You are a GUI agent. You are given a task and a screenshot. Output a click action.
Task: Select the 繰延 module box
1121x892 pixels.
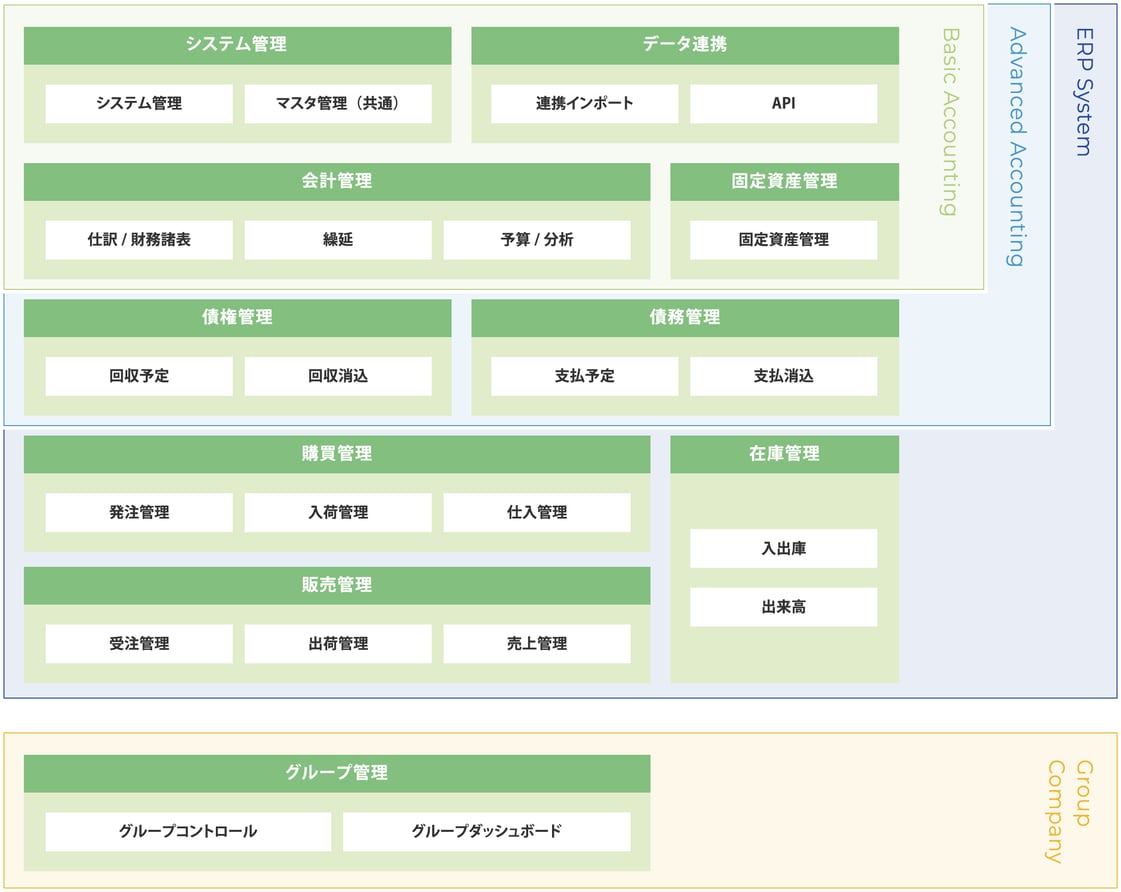[x=338, y=240]
